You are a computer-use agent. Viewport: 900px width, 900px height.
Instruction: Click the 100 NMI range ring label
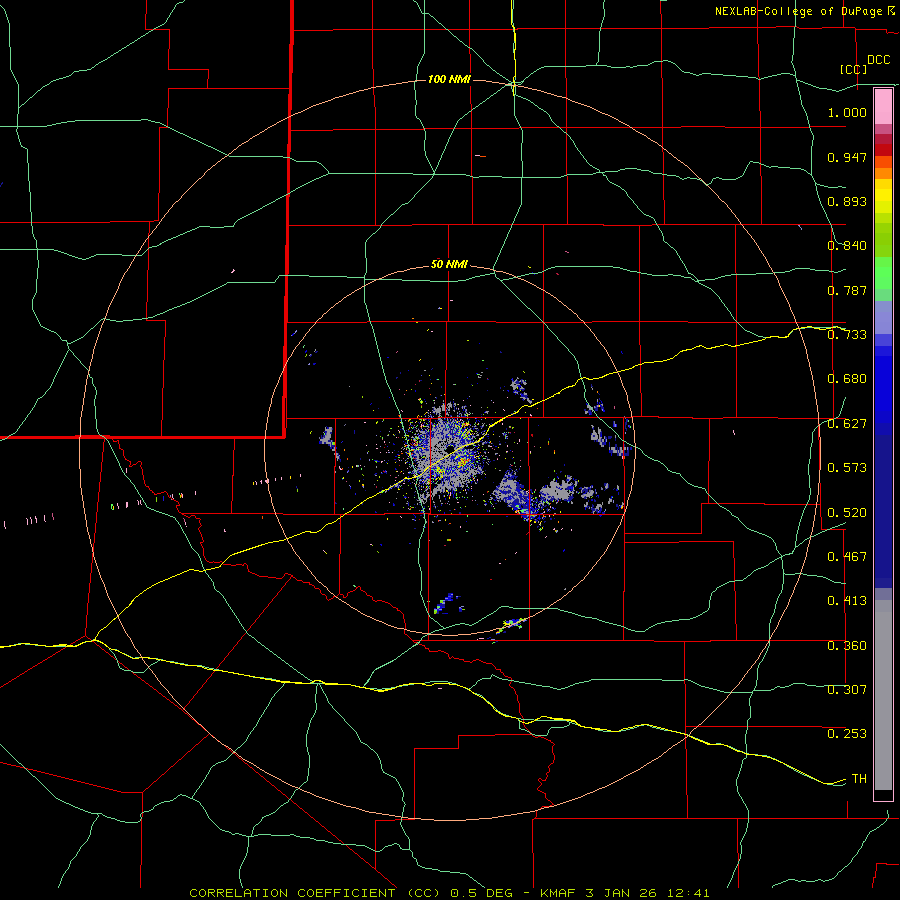coord(449,79)
